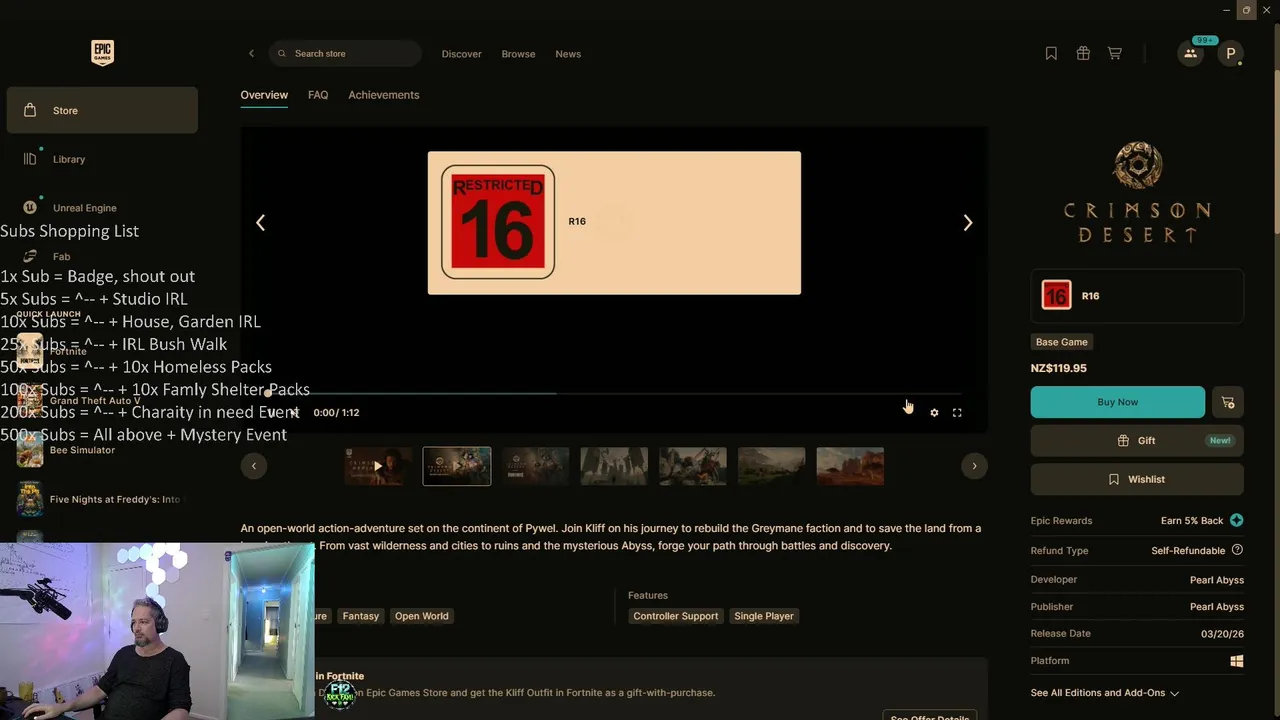Expand See All Editions and Add-Ons

click(1105, 693)
